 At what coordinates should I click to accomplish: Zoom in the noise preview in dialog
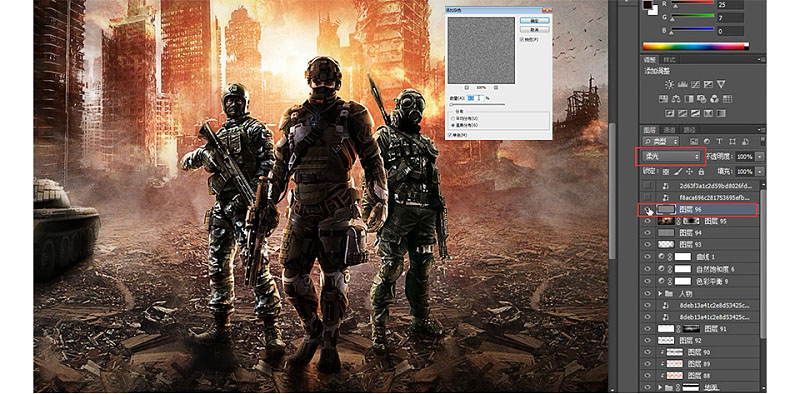pyautogui.click(x=495, y=88)
